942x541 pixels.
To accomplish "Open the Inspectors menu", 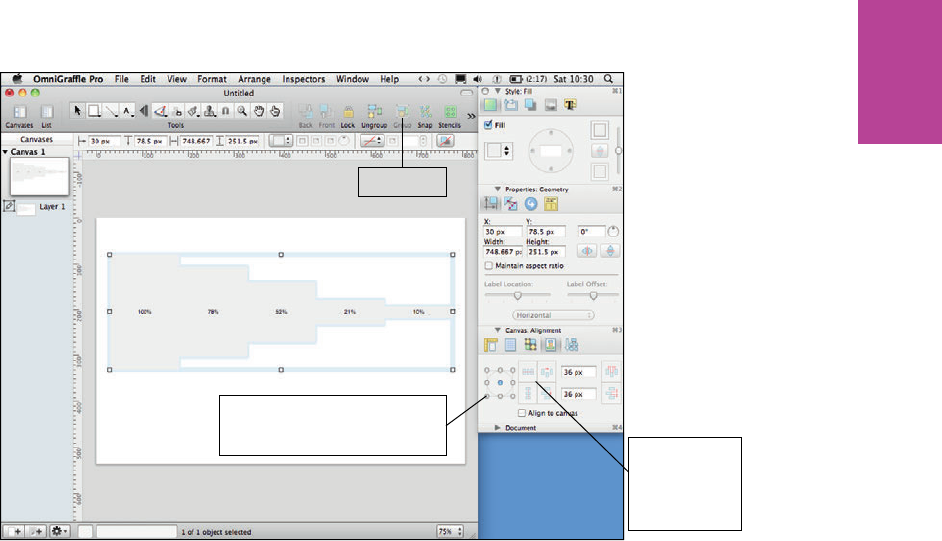I will [303, 79].
